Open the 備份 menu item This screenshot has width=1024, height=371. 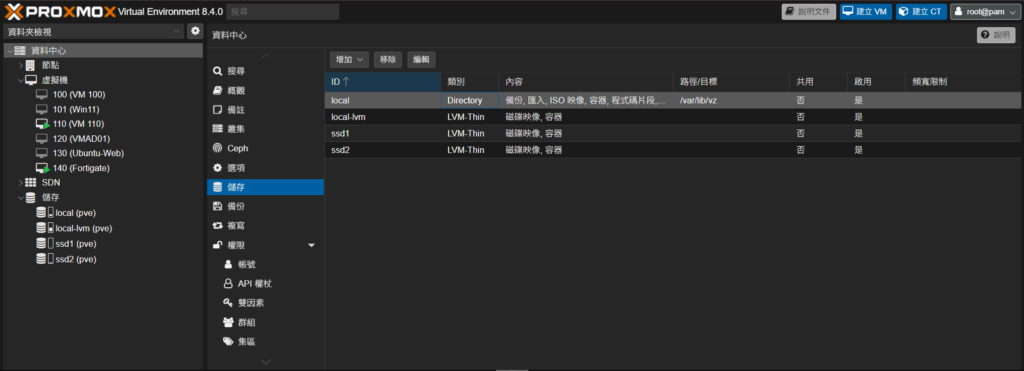pyautogui.click(x=265, y=206)
